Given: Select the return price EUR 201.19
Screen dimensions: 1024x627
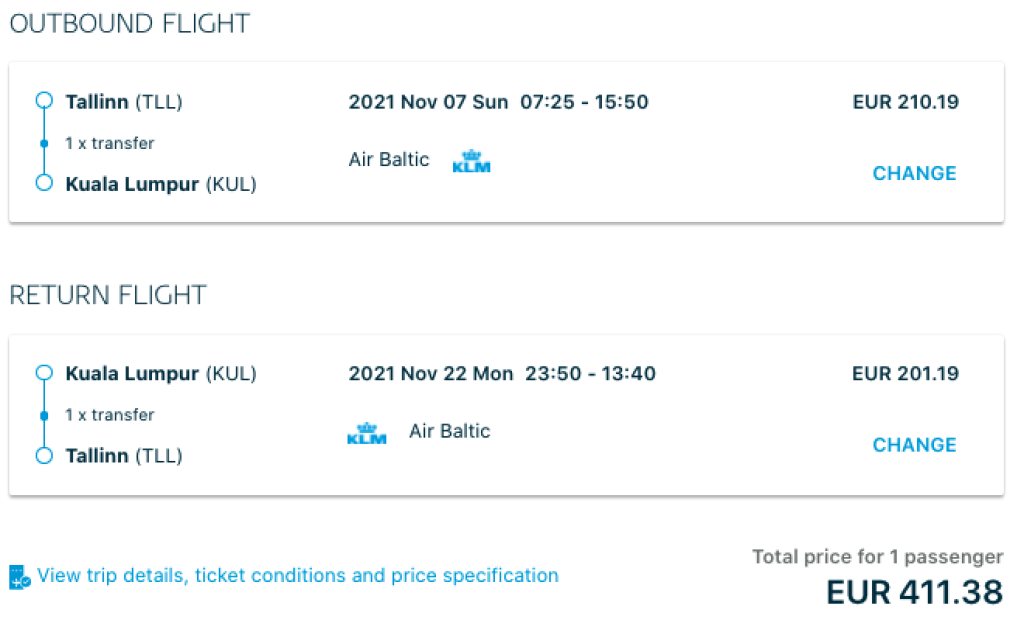Looking at the screenshot, I should tap(905, 373).
